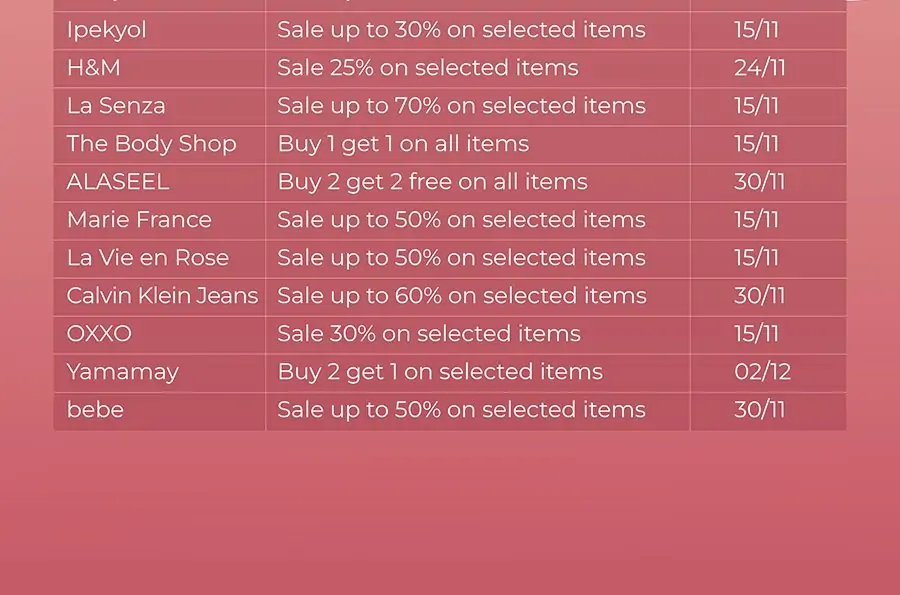Click the OXXO brand name

(99, 334)
